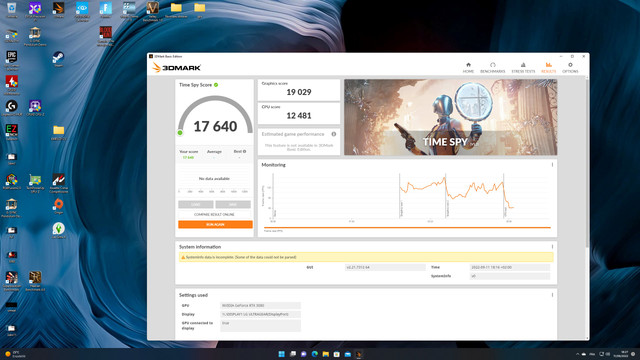
Task: Select the 3DMark desktop shortcut
Action: 58,10
